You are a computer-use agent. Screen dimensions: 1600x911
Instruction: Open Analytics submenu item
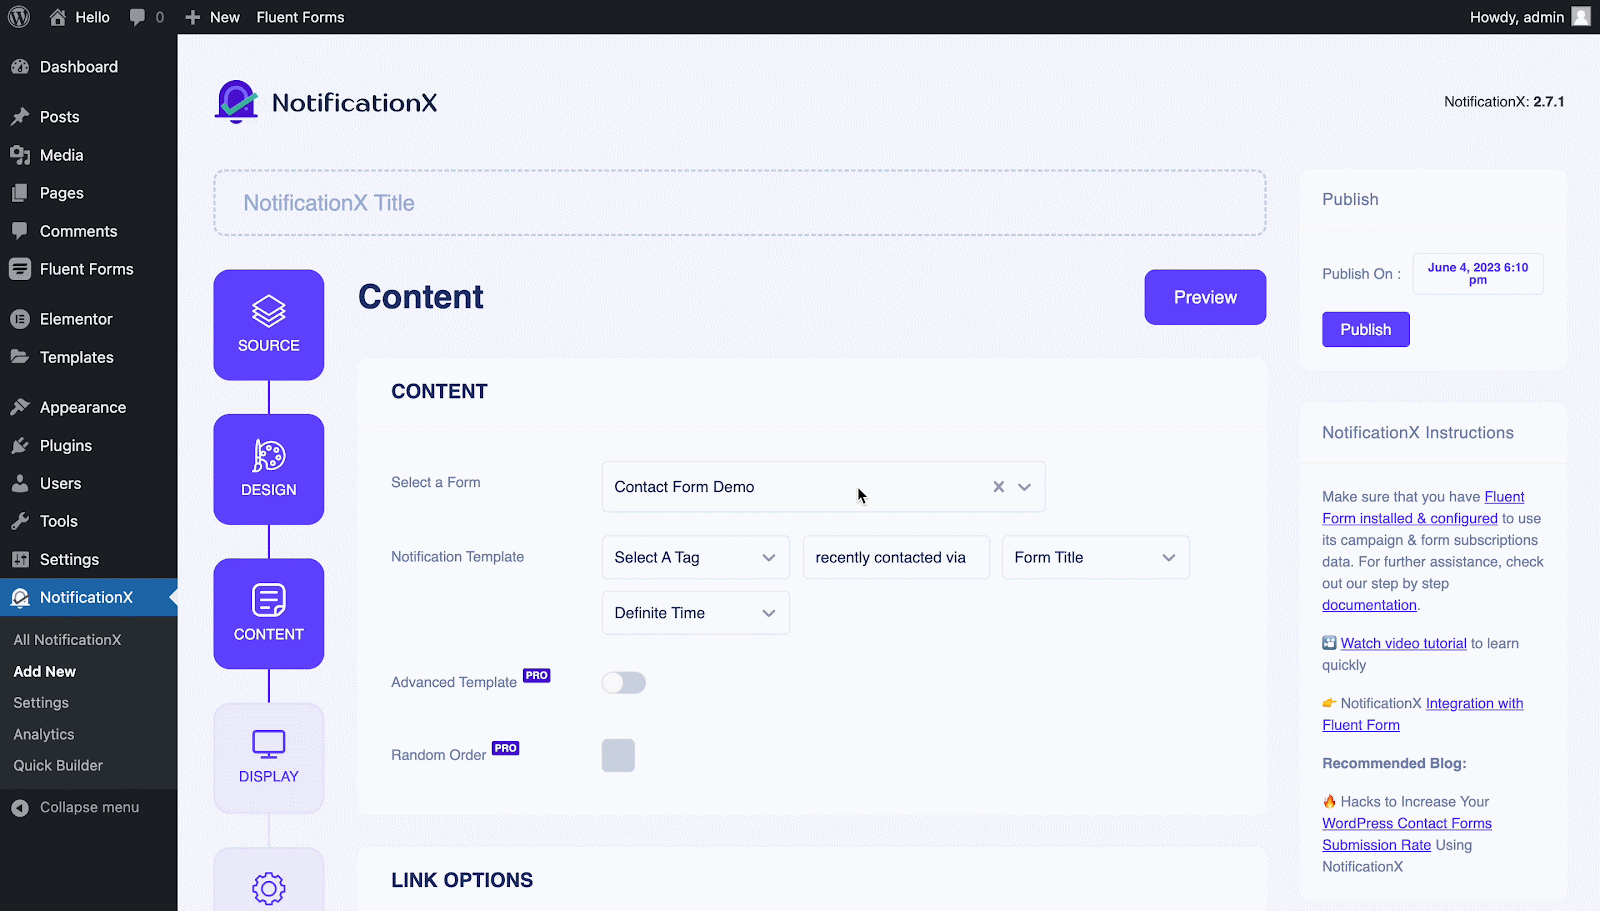coord(44,734)
